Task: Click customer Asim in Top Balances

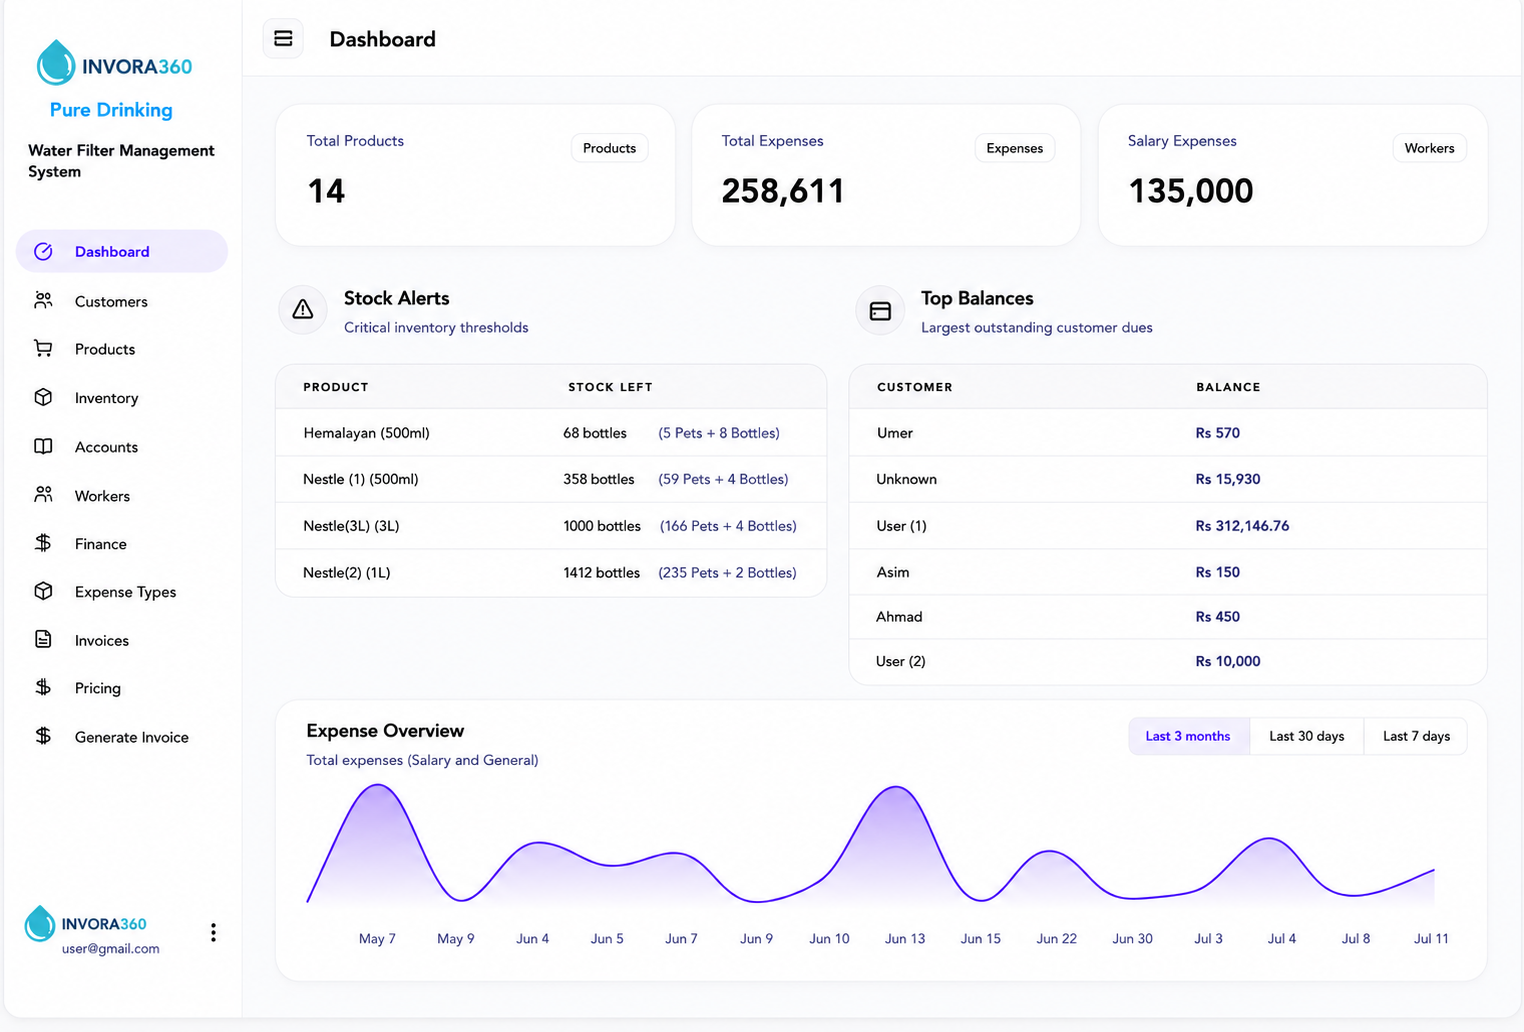Action: click(x=893, y=572)
